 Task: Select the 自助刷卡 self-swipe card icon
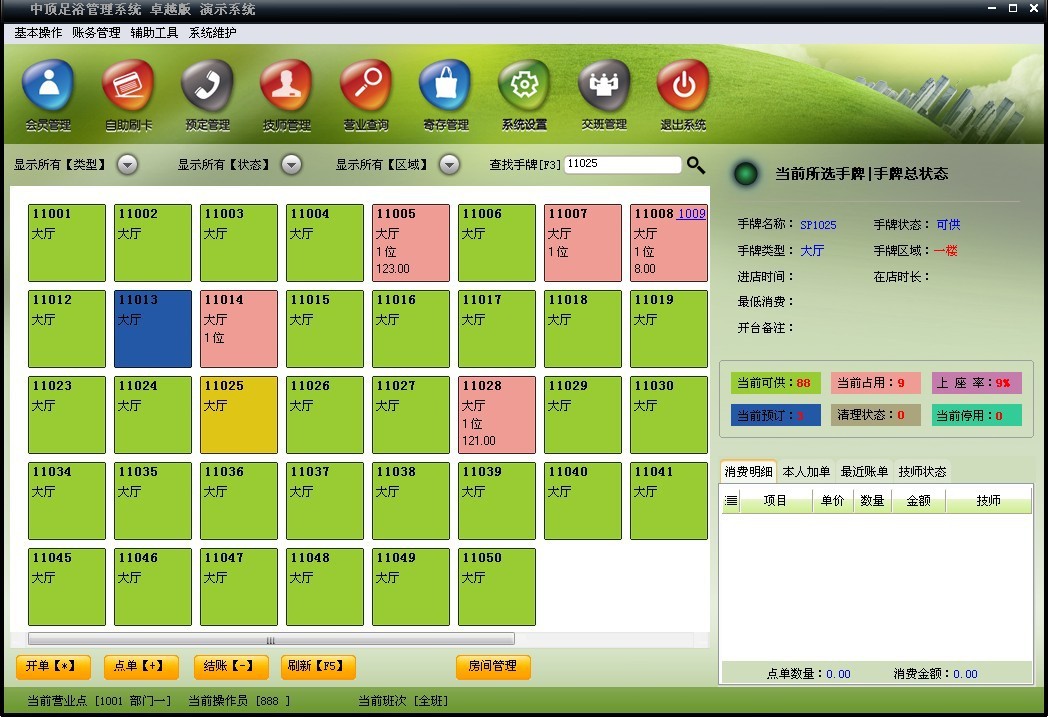(x=127, y=95)
